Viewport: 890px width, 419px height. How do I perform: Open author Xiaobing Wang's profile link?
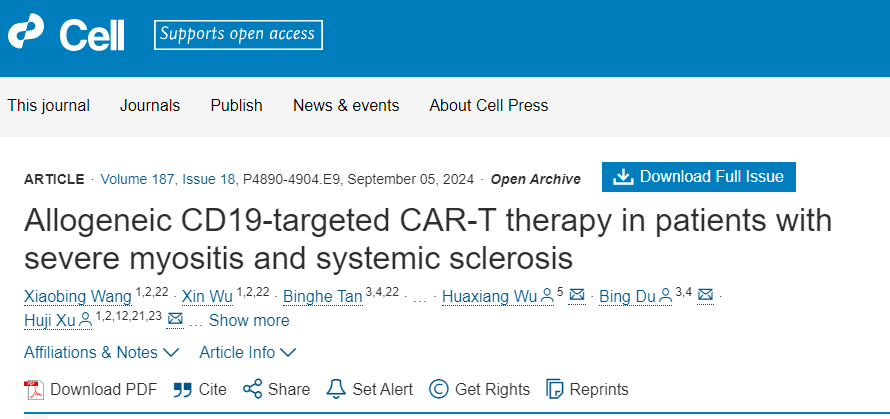point(77,296)
